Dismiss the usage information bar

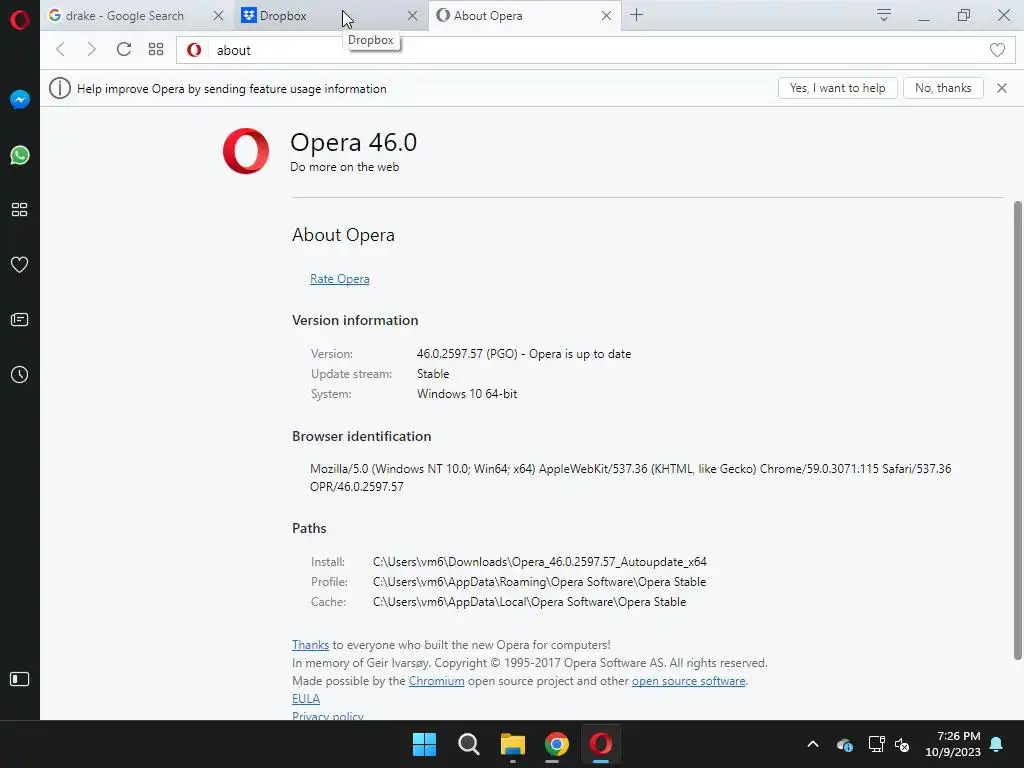coord(1001,88)
